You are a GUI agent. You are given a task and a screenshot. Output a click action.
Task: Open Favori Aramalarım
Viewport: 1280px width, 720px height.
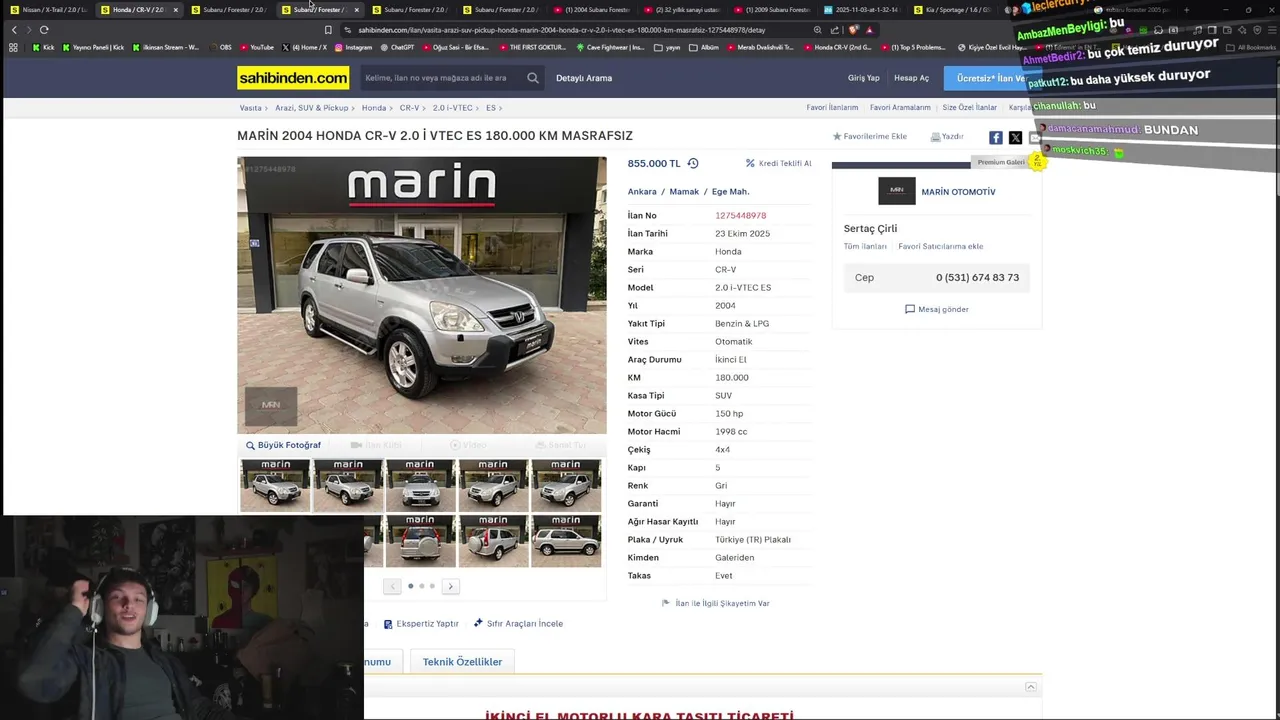[900, 108]
